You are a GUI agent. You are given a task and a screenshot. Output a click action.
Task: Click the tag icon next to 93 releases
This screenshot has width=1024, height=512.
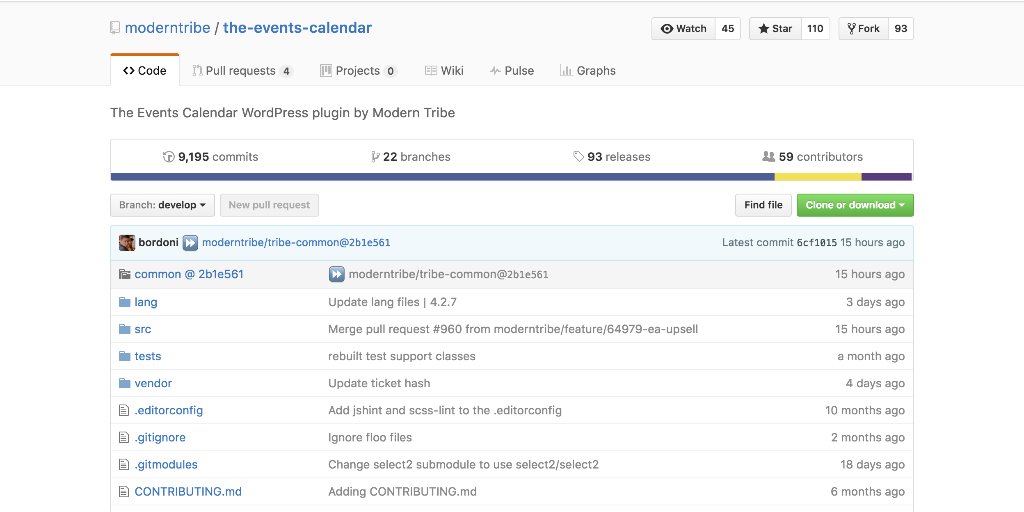coord(578,157)
